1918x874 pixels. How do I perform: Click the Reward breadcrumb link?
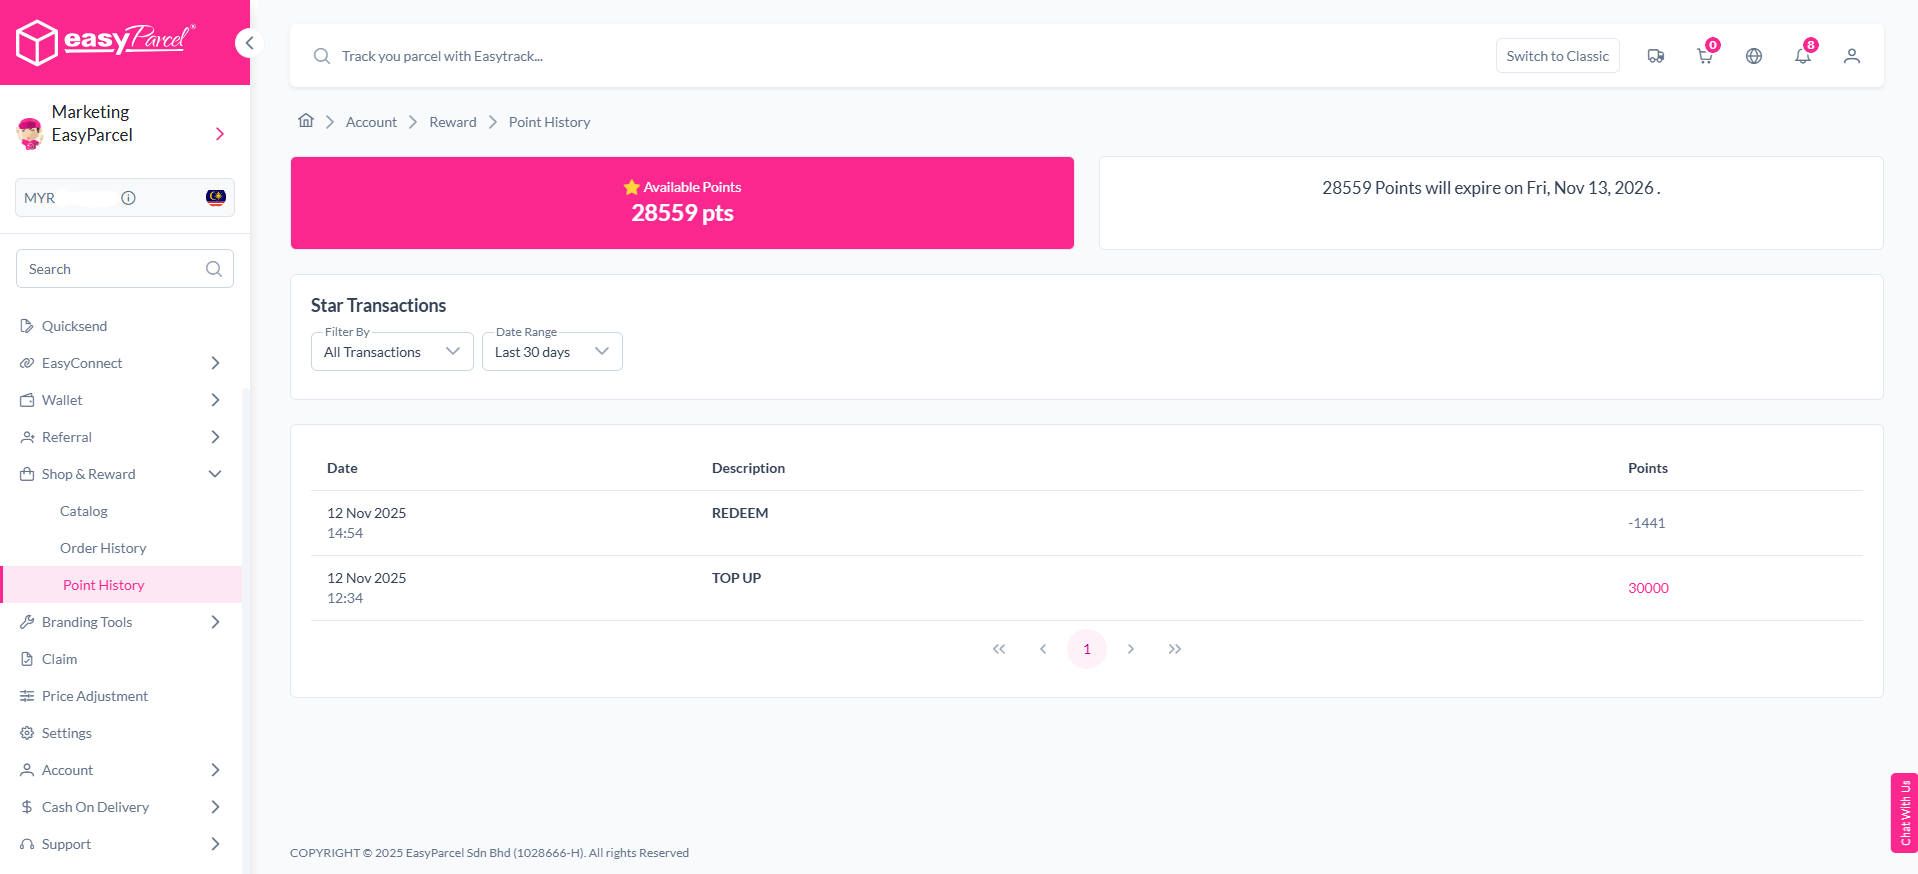tap(453, 122)
